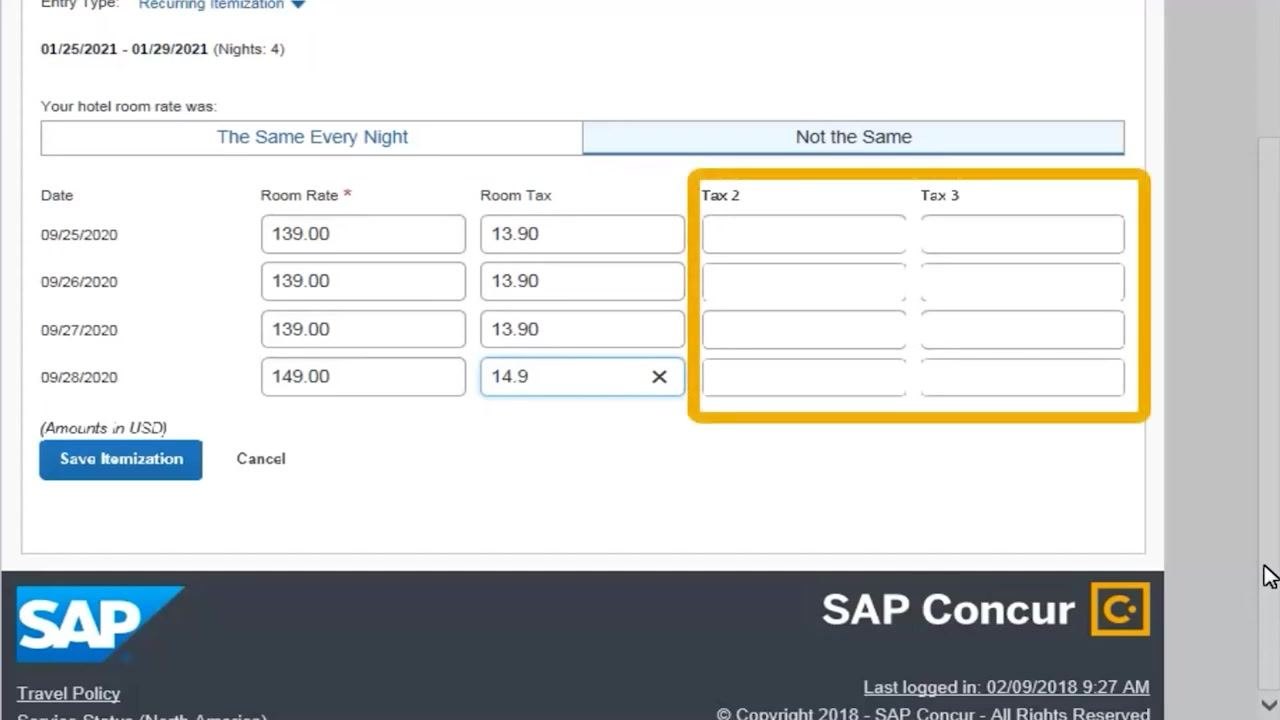The width and height of the screenshot is (1280, 720).
Task: Click Tax 3 field for 09/28/2020
Action: coord(1022,376)
